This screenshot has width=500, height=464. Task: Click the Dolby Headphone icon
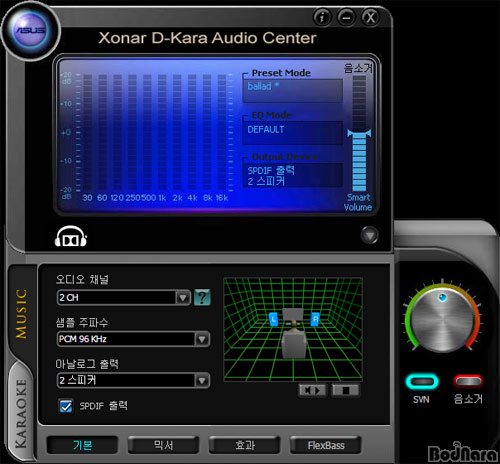(71, 237)
